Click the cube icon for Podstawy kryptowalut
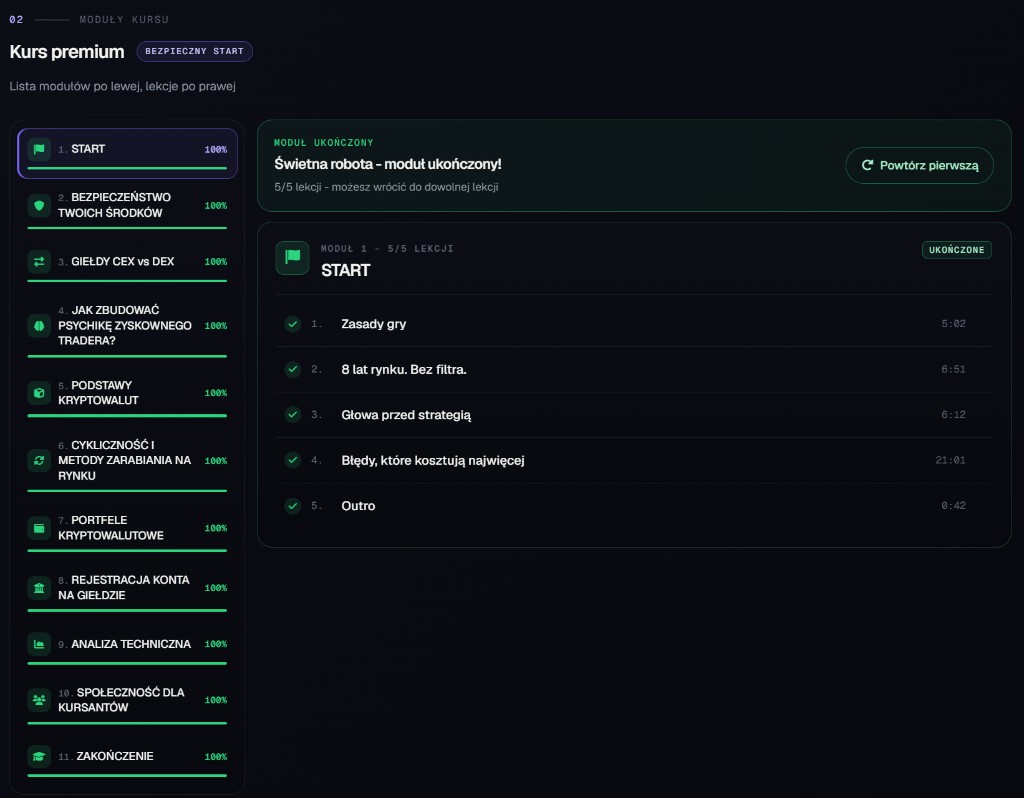The height and width of the screenshot is (798, 1024). [39, 392]
